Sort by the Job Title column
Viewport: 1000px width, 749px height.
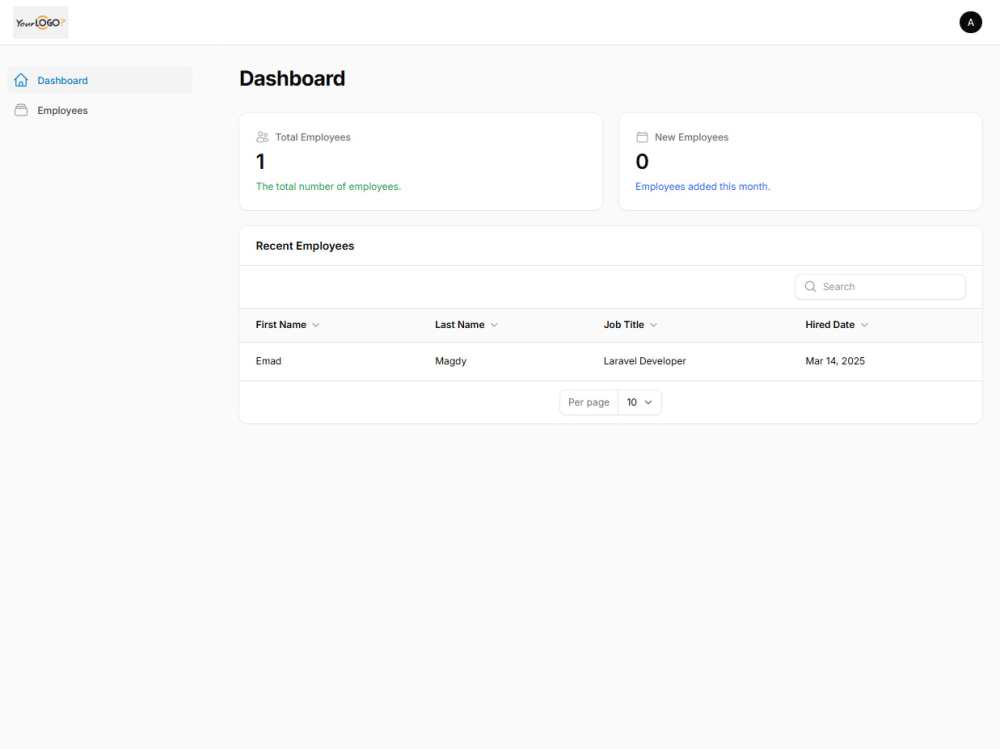tap(630, 325)
